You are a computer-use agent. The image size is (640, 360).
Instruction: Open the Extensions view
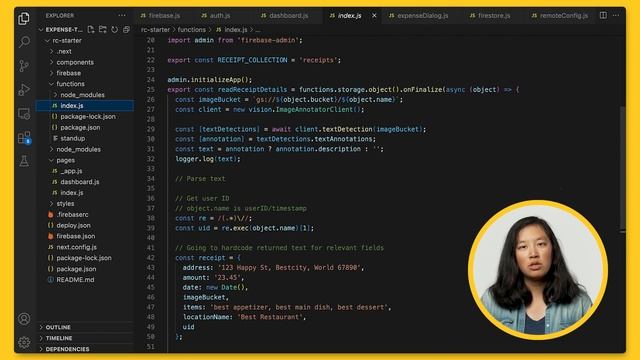[x=24, y=138]
